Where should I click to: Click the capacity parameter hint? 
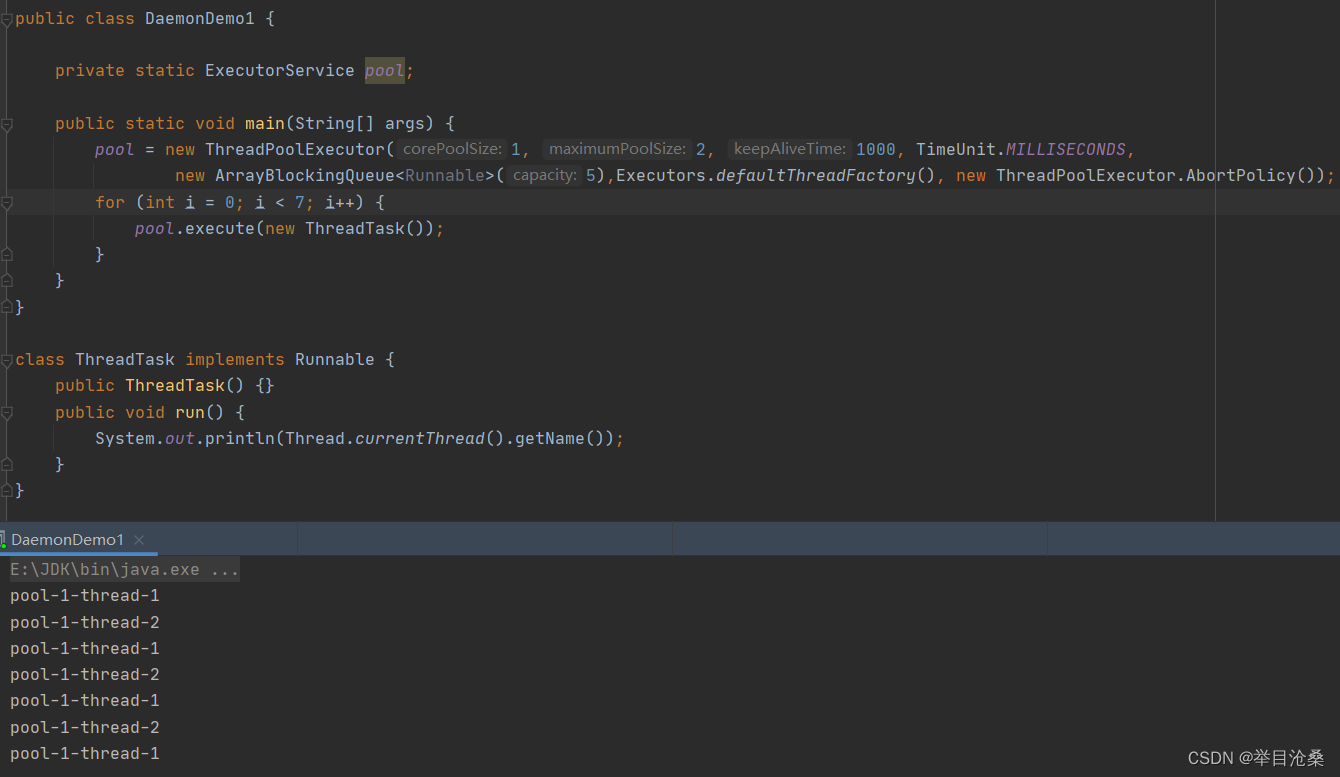[x=544, y=176]
